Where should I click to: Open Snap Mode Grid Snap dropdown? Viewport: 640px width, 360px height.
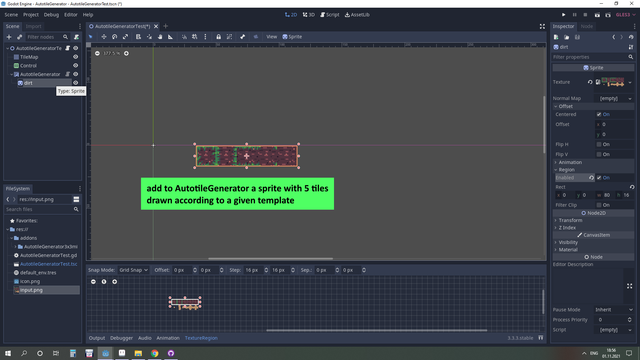[x=133, y=270]
